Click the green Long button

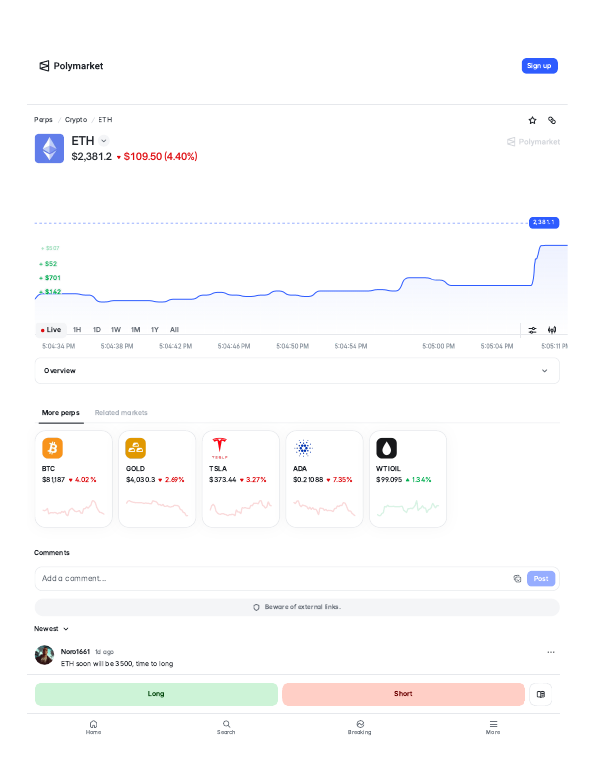156,694
